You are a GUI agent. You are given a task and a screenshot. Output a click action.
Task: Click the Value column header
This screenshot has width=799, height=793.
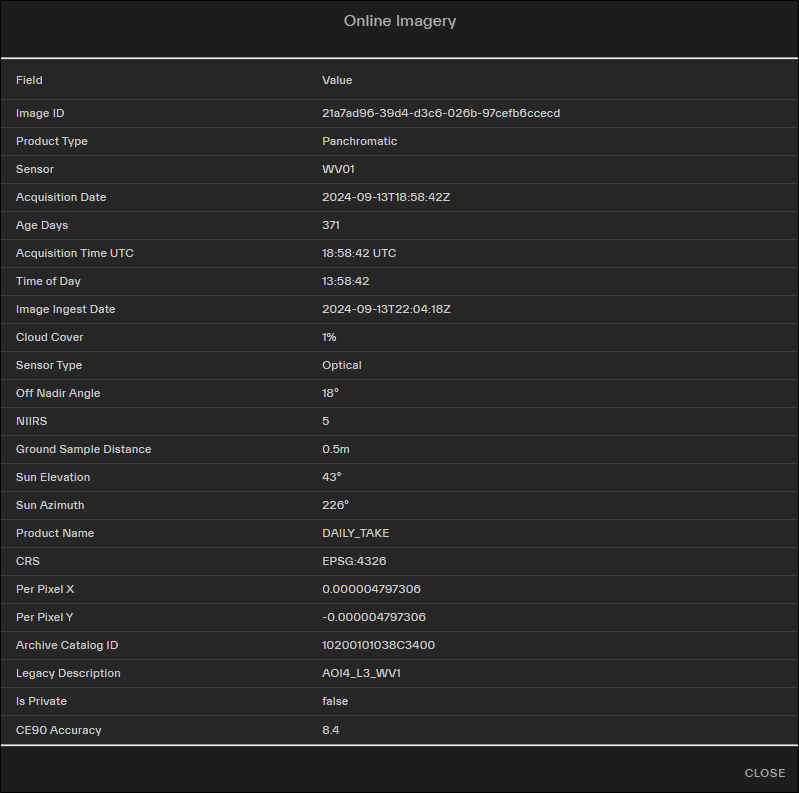(337, 80)
